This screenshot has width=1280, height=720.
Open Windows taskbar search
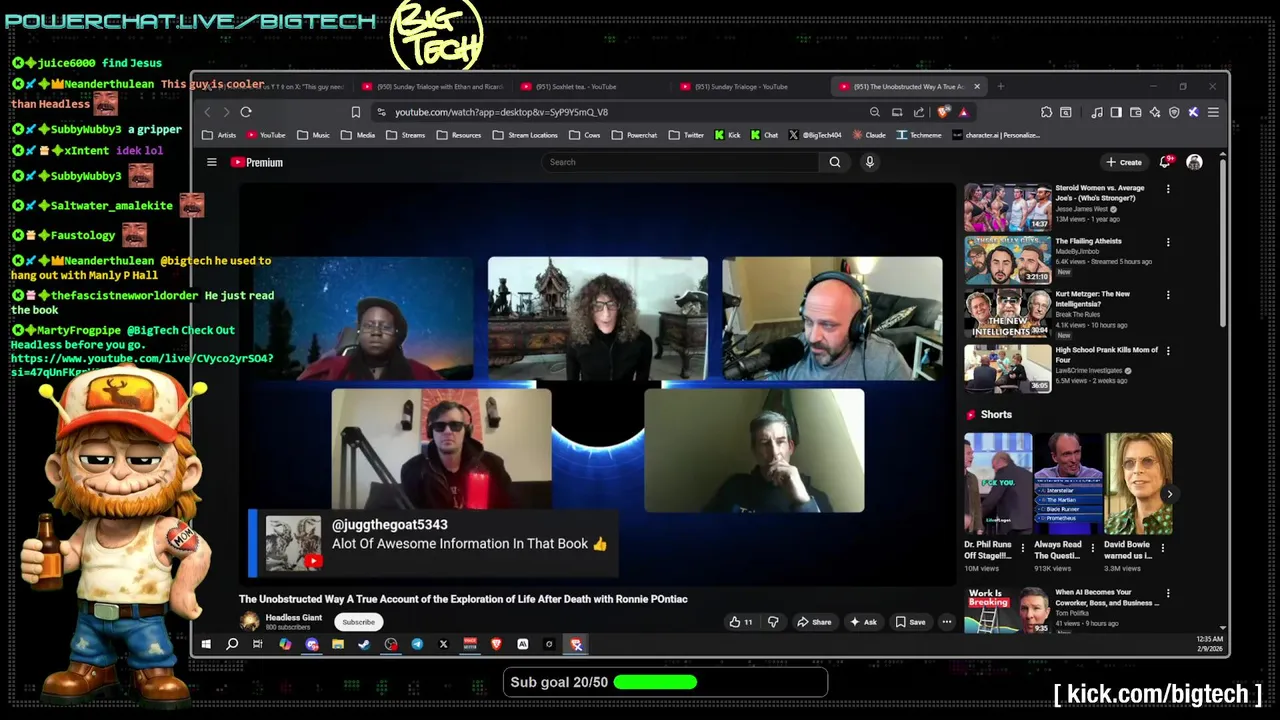(x=232, y=645)
